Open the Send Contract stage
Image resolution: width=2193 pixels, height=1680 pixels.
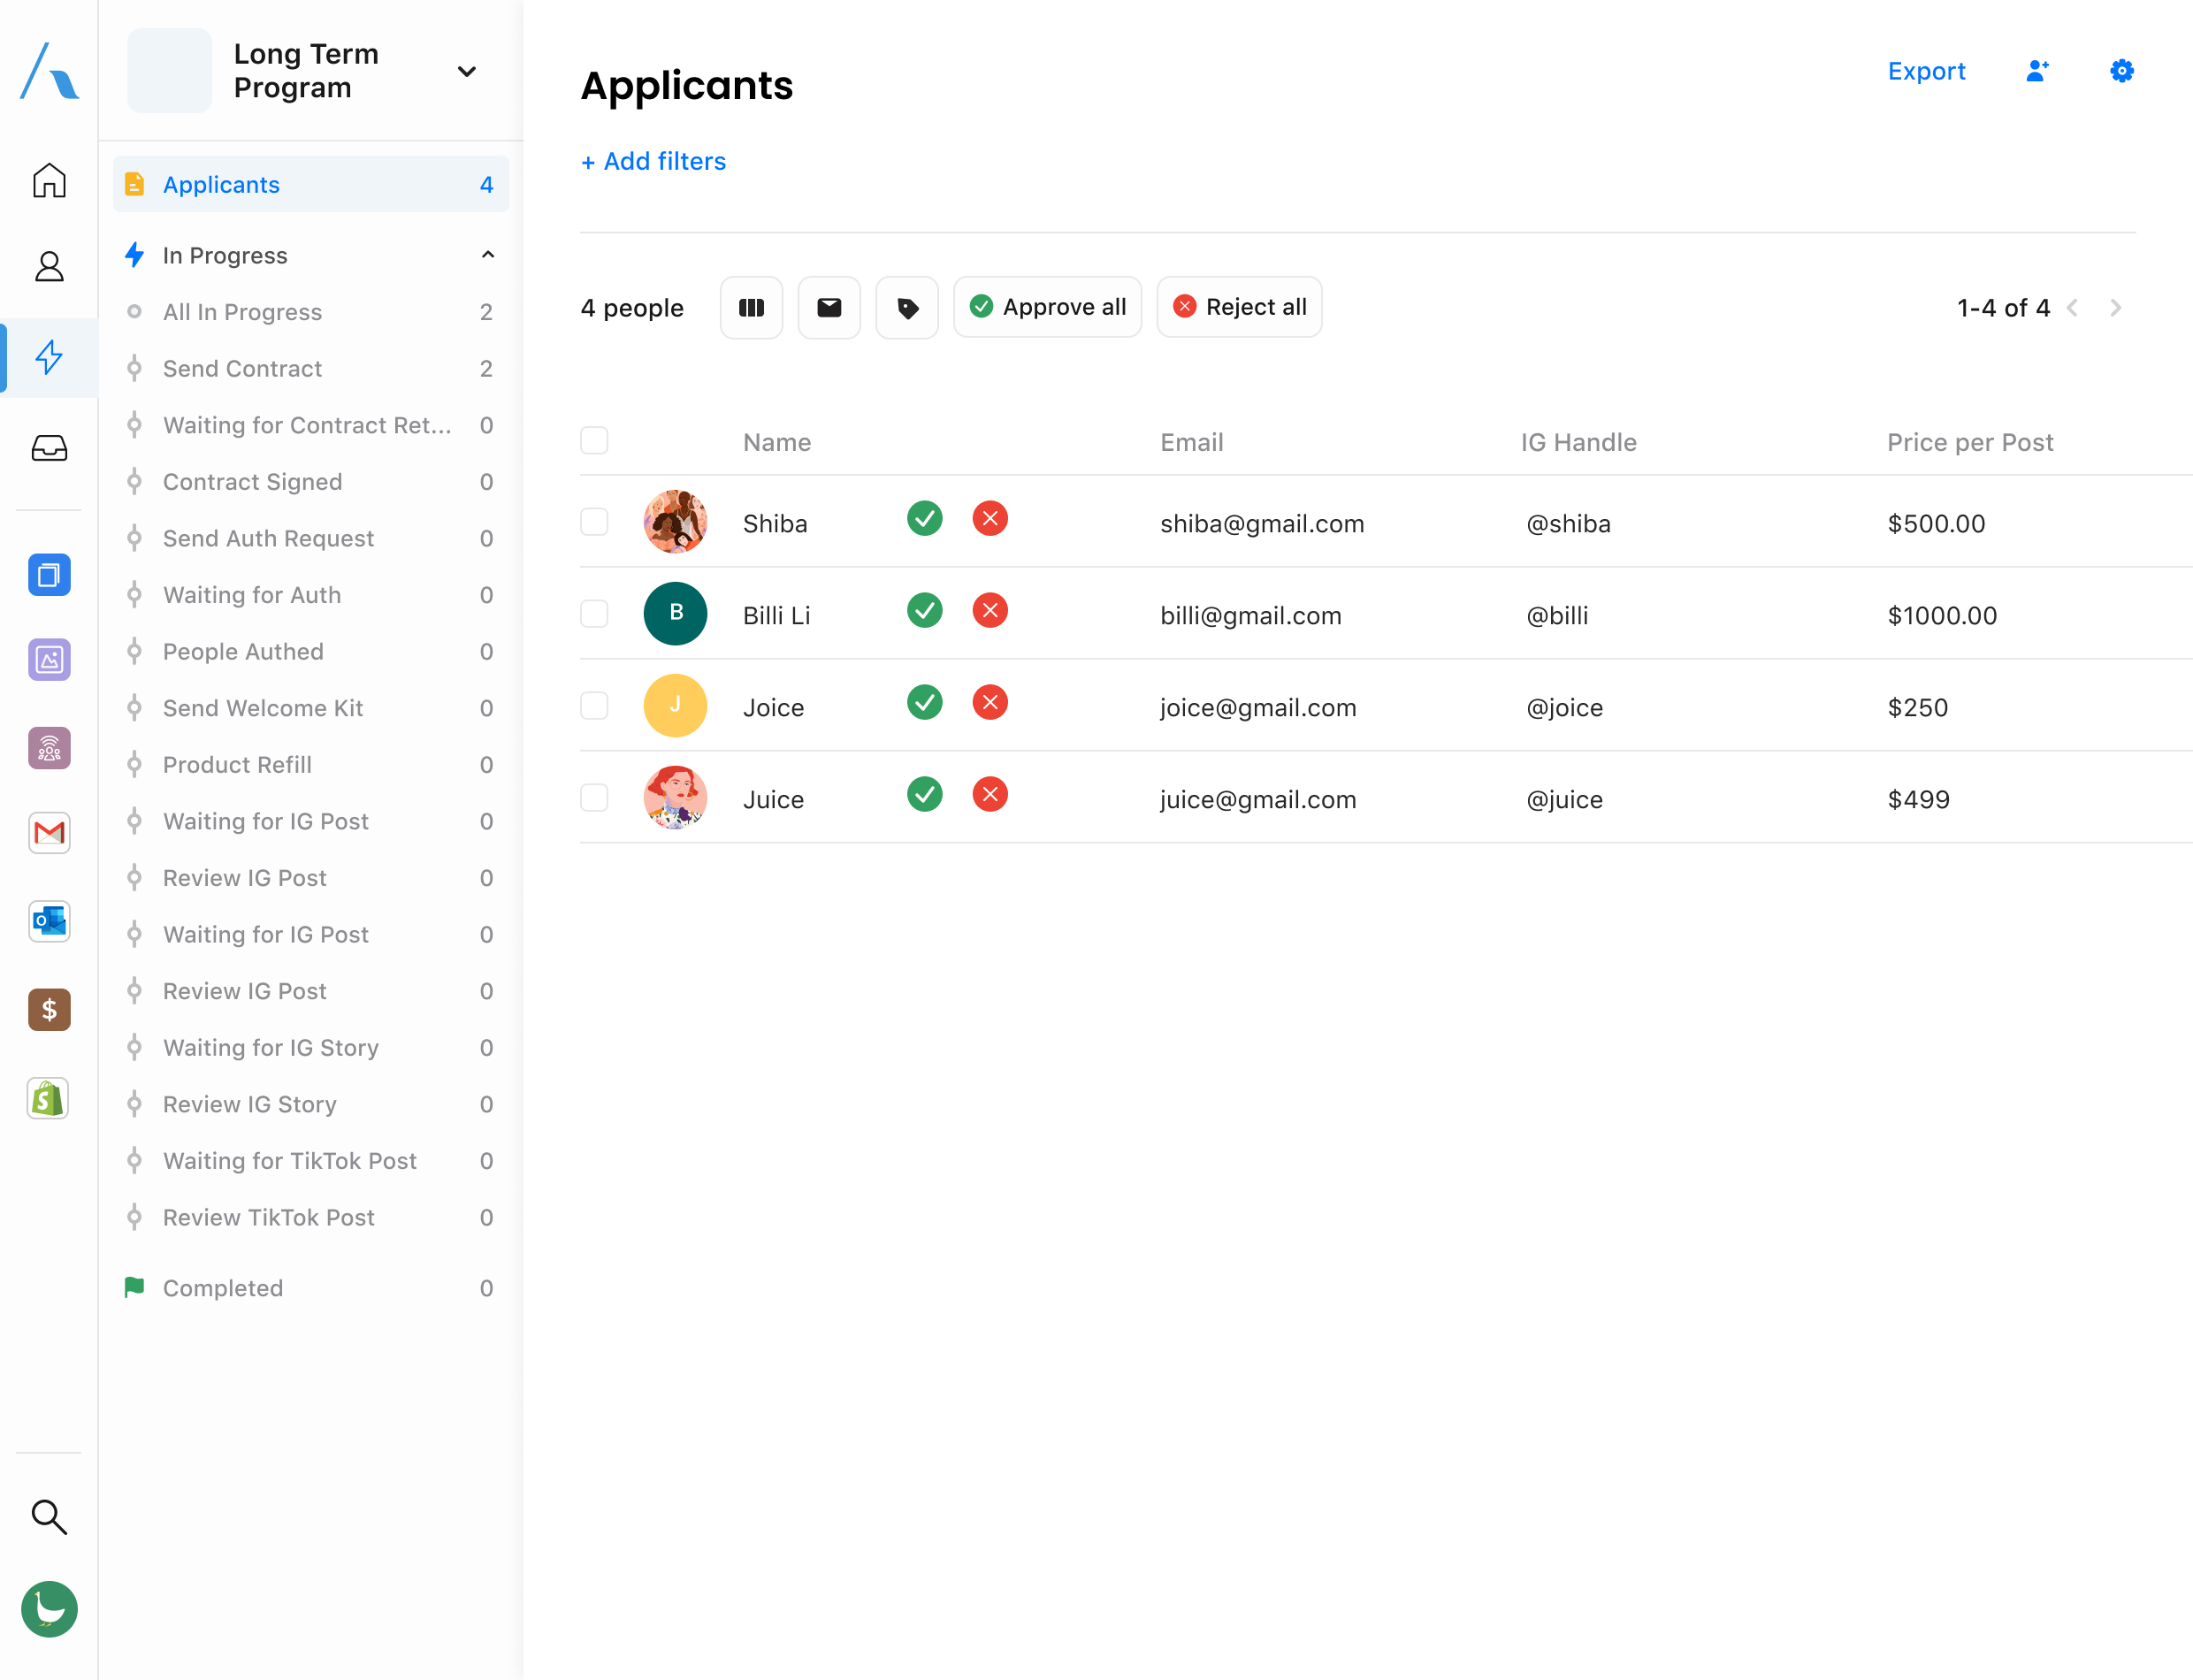tap(243, 369)
